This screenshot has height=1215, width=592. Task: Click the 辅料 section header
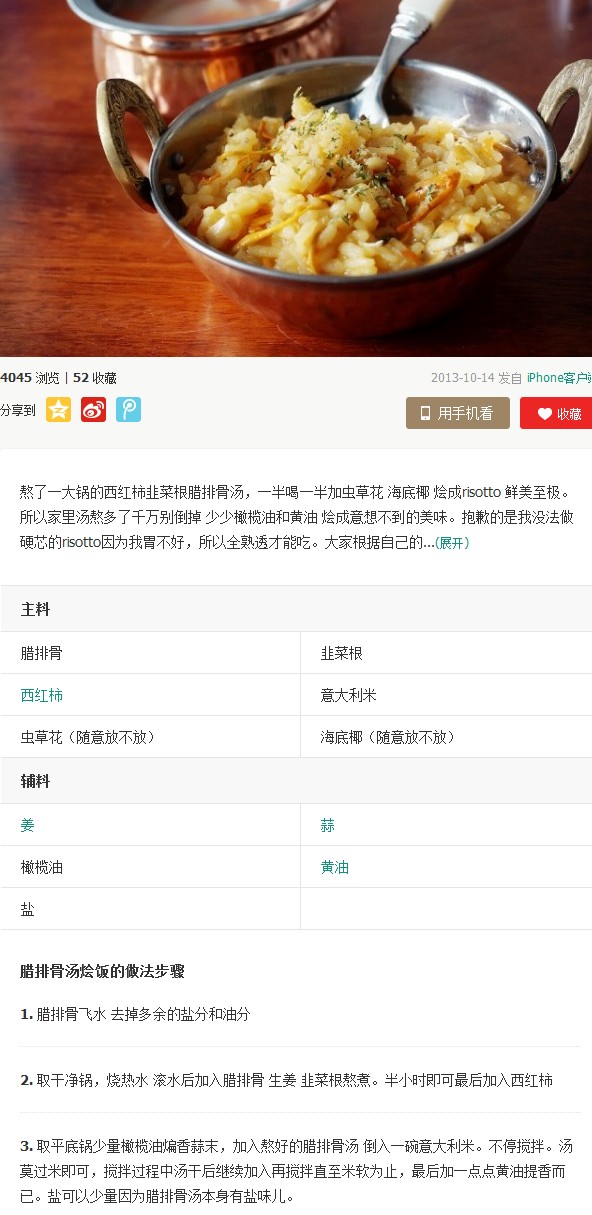[x=296, y=781]
